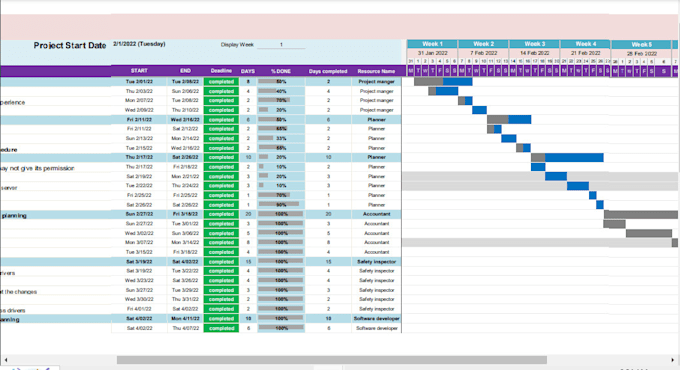Click the 31 Jan 2022 week date

(432, 53)
